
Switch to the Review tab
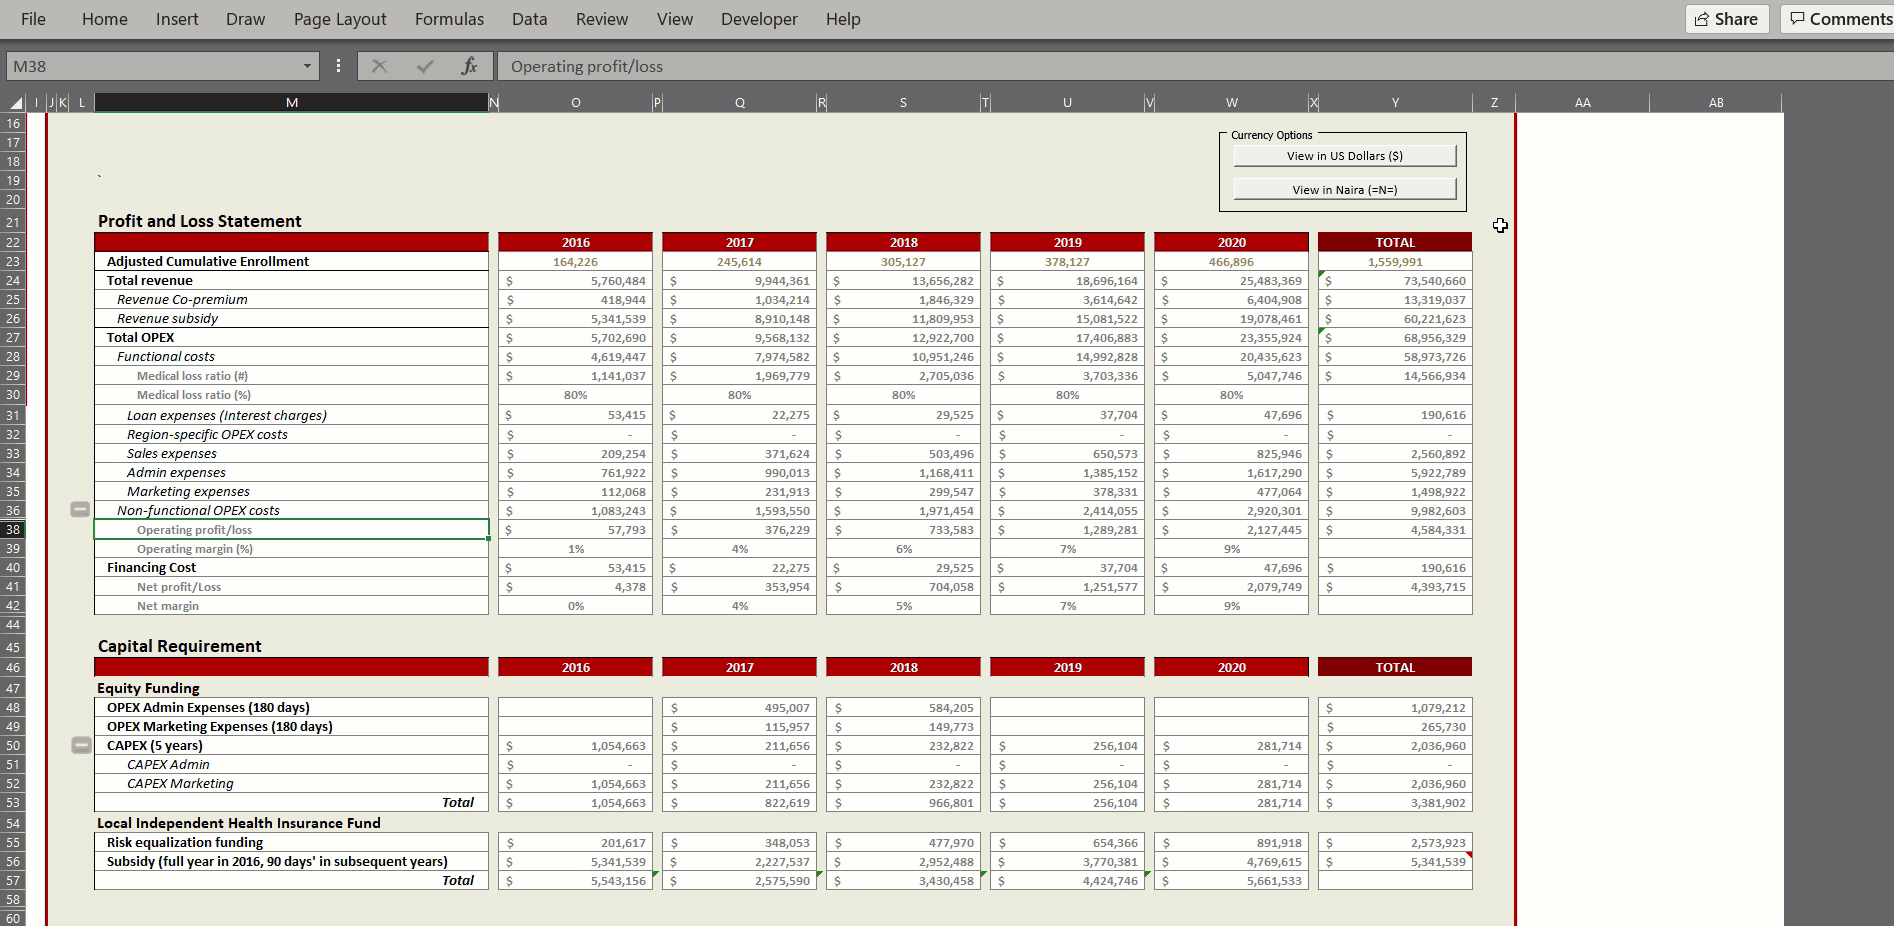(602, 19)
